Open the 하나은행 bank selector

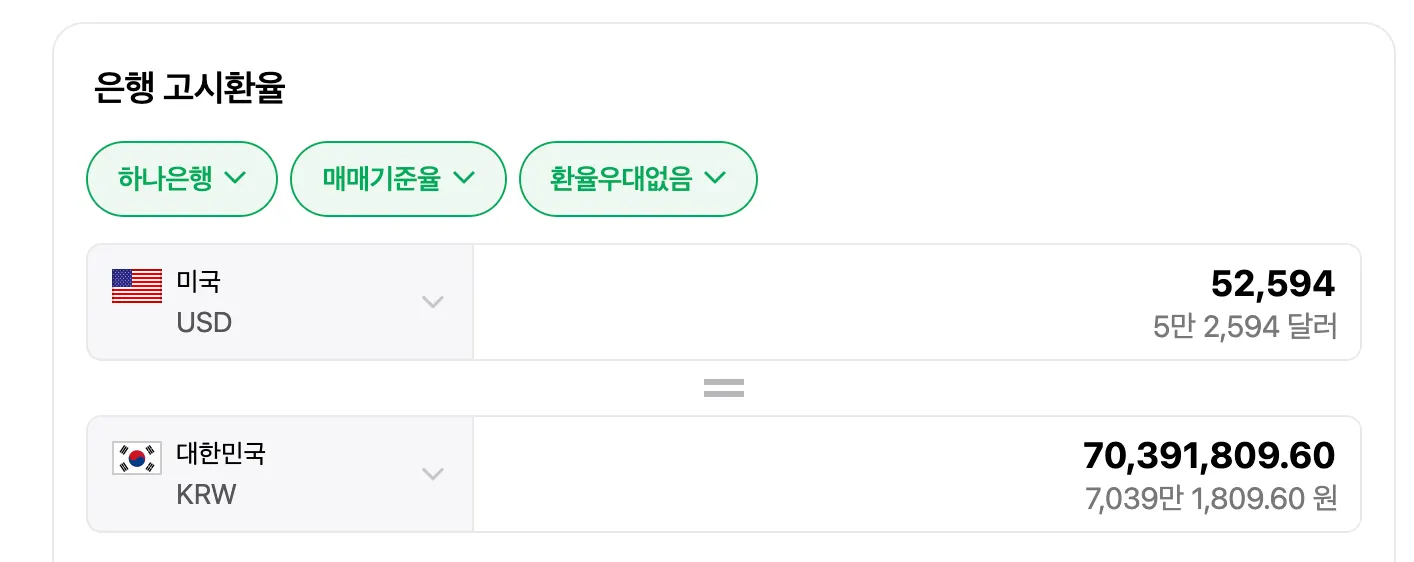click(181, 179)
